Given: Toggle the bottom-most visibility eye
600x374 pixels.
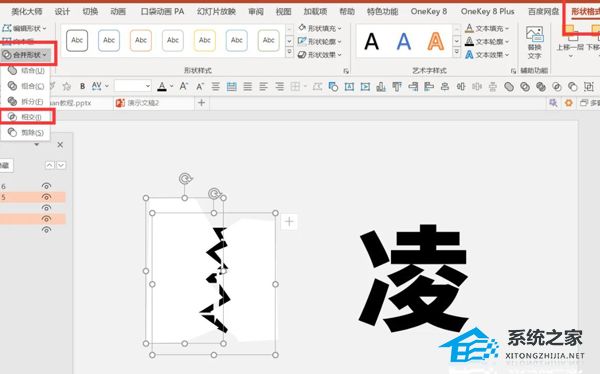Looking at the screenshot, I should [x=46, y=230].
